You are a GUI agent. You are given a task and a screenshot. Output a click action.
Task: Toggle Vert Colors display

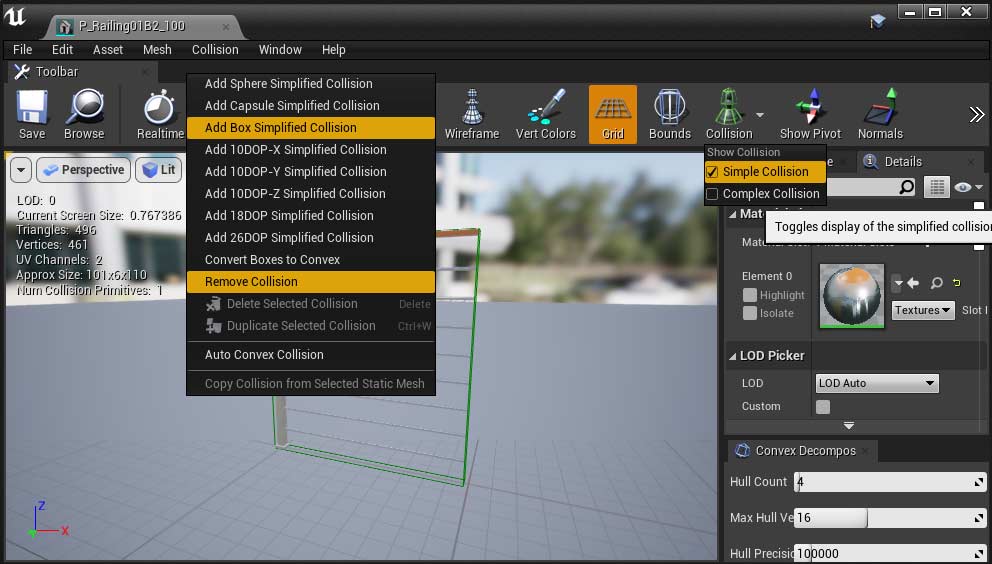(545, 113)
